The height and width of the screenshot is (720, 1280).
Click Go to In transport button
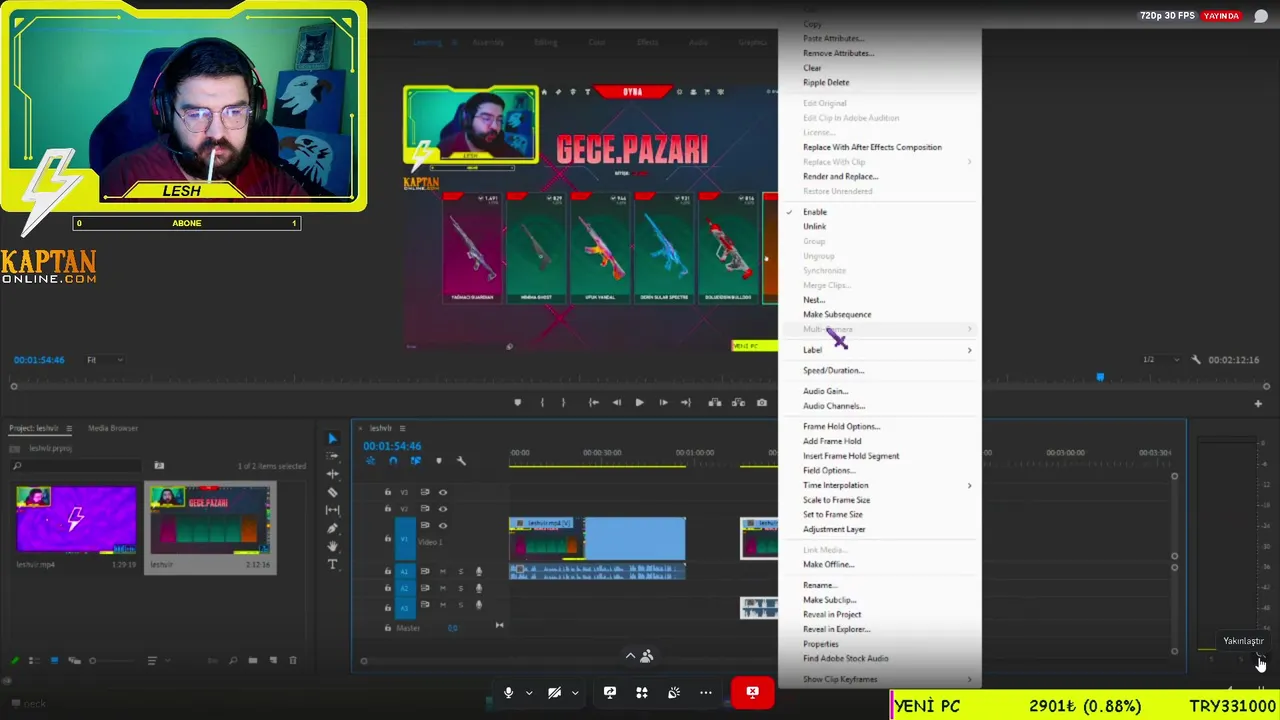point(594,403)
